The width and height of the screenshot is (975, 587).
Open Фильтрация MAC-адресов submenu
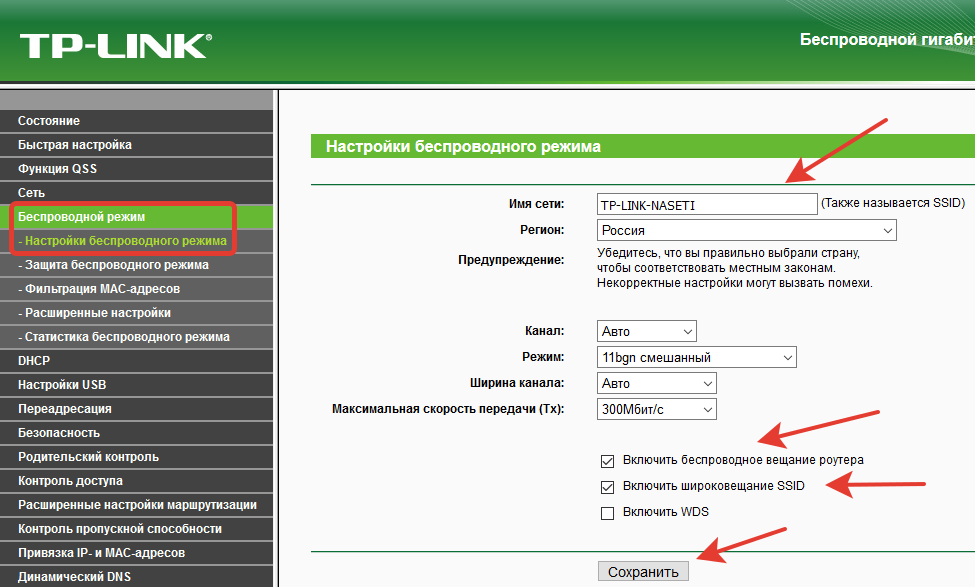(136, 289)
